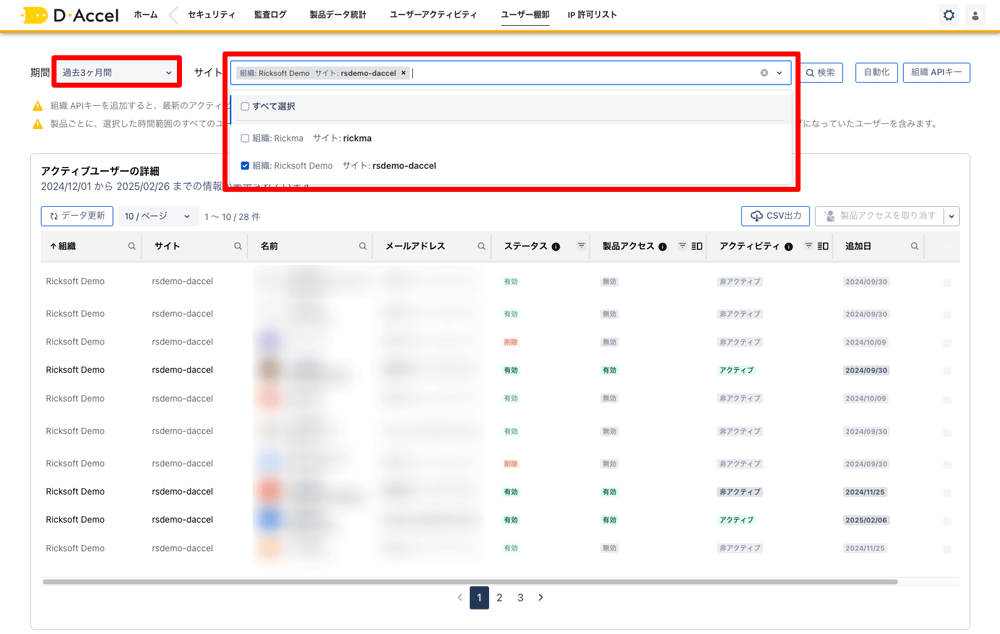The image size is (1000, 634).
Task: Open the IP 許可リスト menu item
Action: (592, 15)
